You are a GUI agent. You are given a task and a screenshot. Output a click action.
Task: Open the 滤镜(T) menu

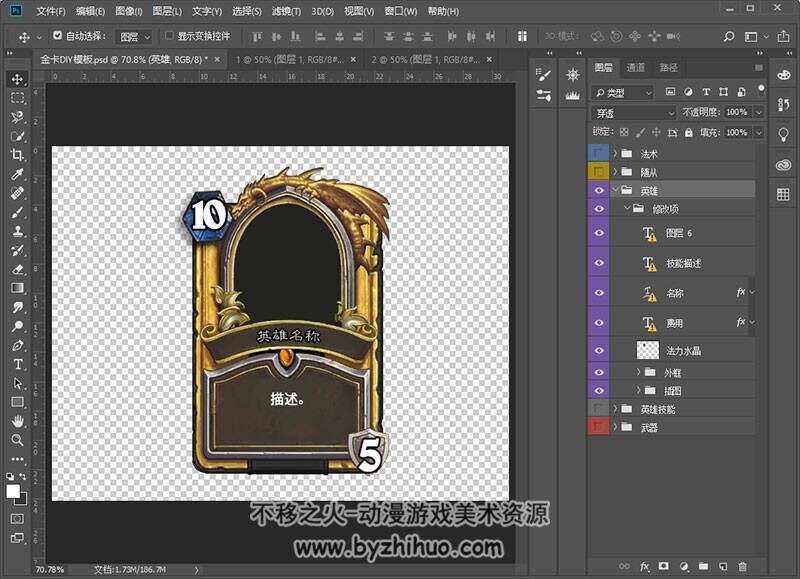point(286,11)
